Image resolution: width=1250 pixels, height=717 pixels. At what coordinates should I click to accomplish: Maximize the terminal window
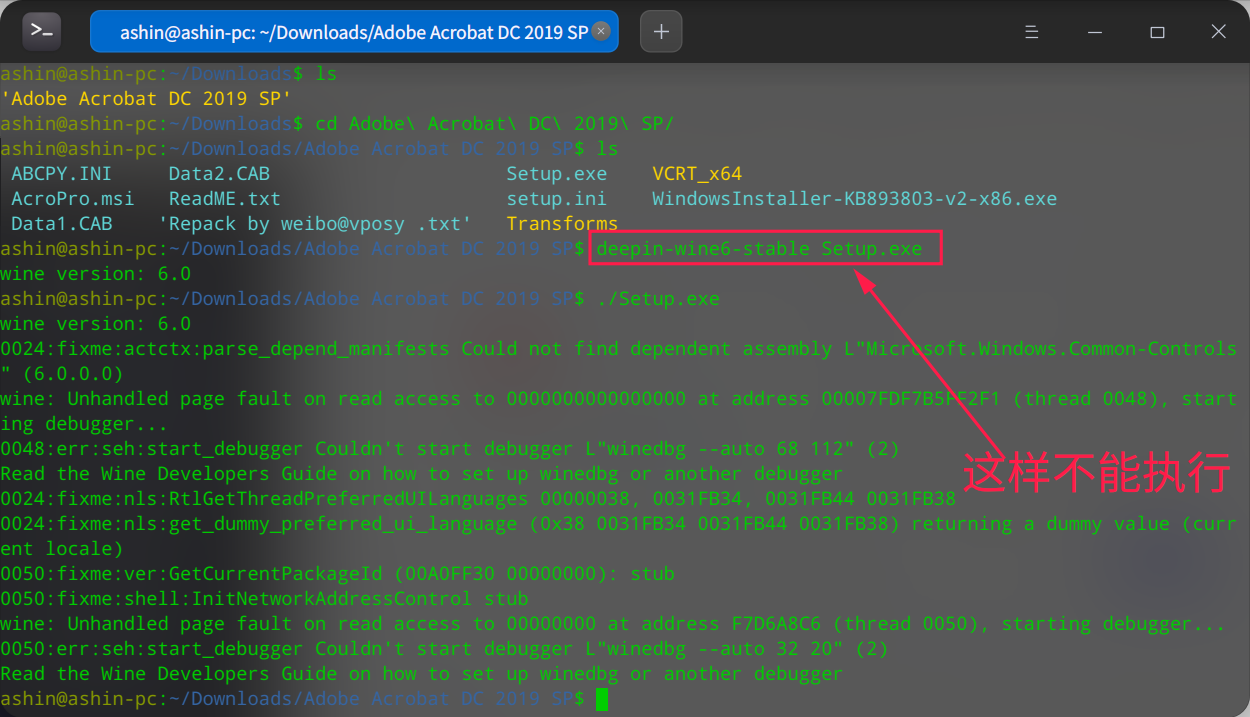click(1157, 32)
